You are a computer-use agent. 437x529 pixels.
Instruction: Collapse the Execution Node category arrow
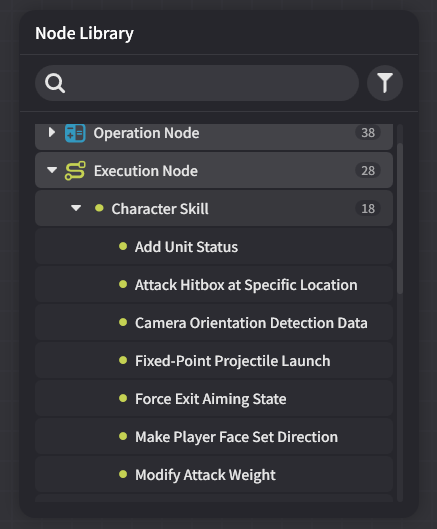pyautogui.click(x=52, y=170)
